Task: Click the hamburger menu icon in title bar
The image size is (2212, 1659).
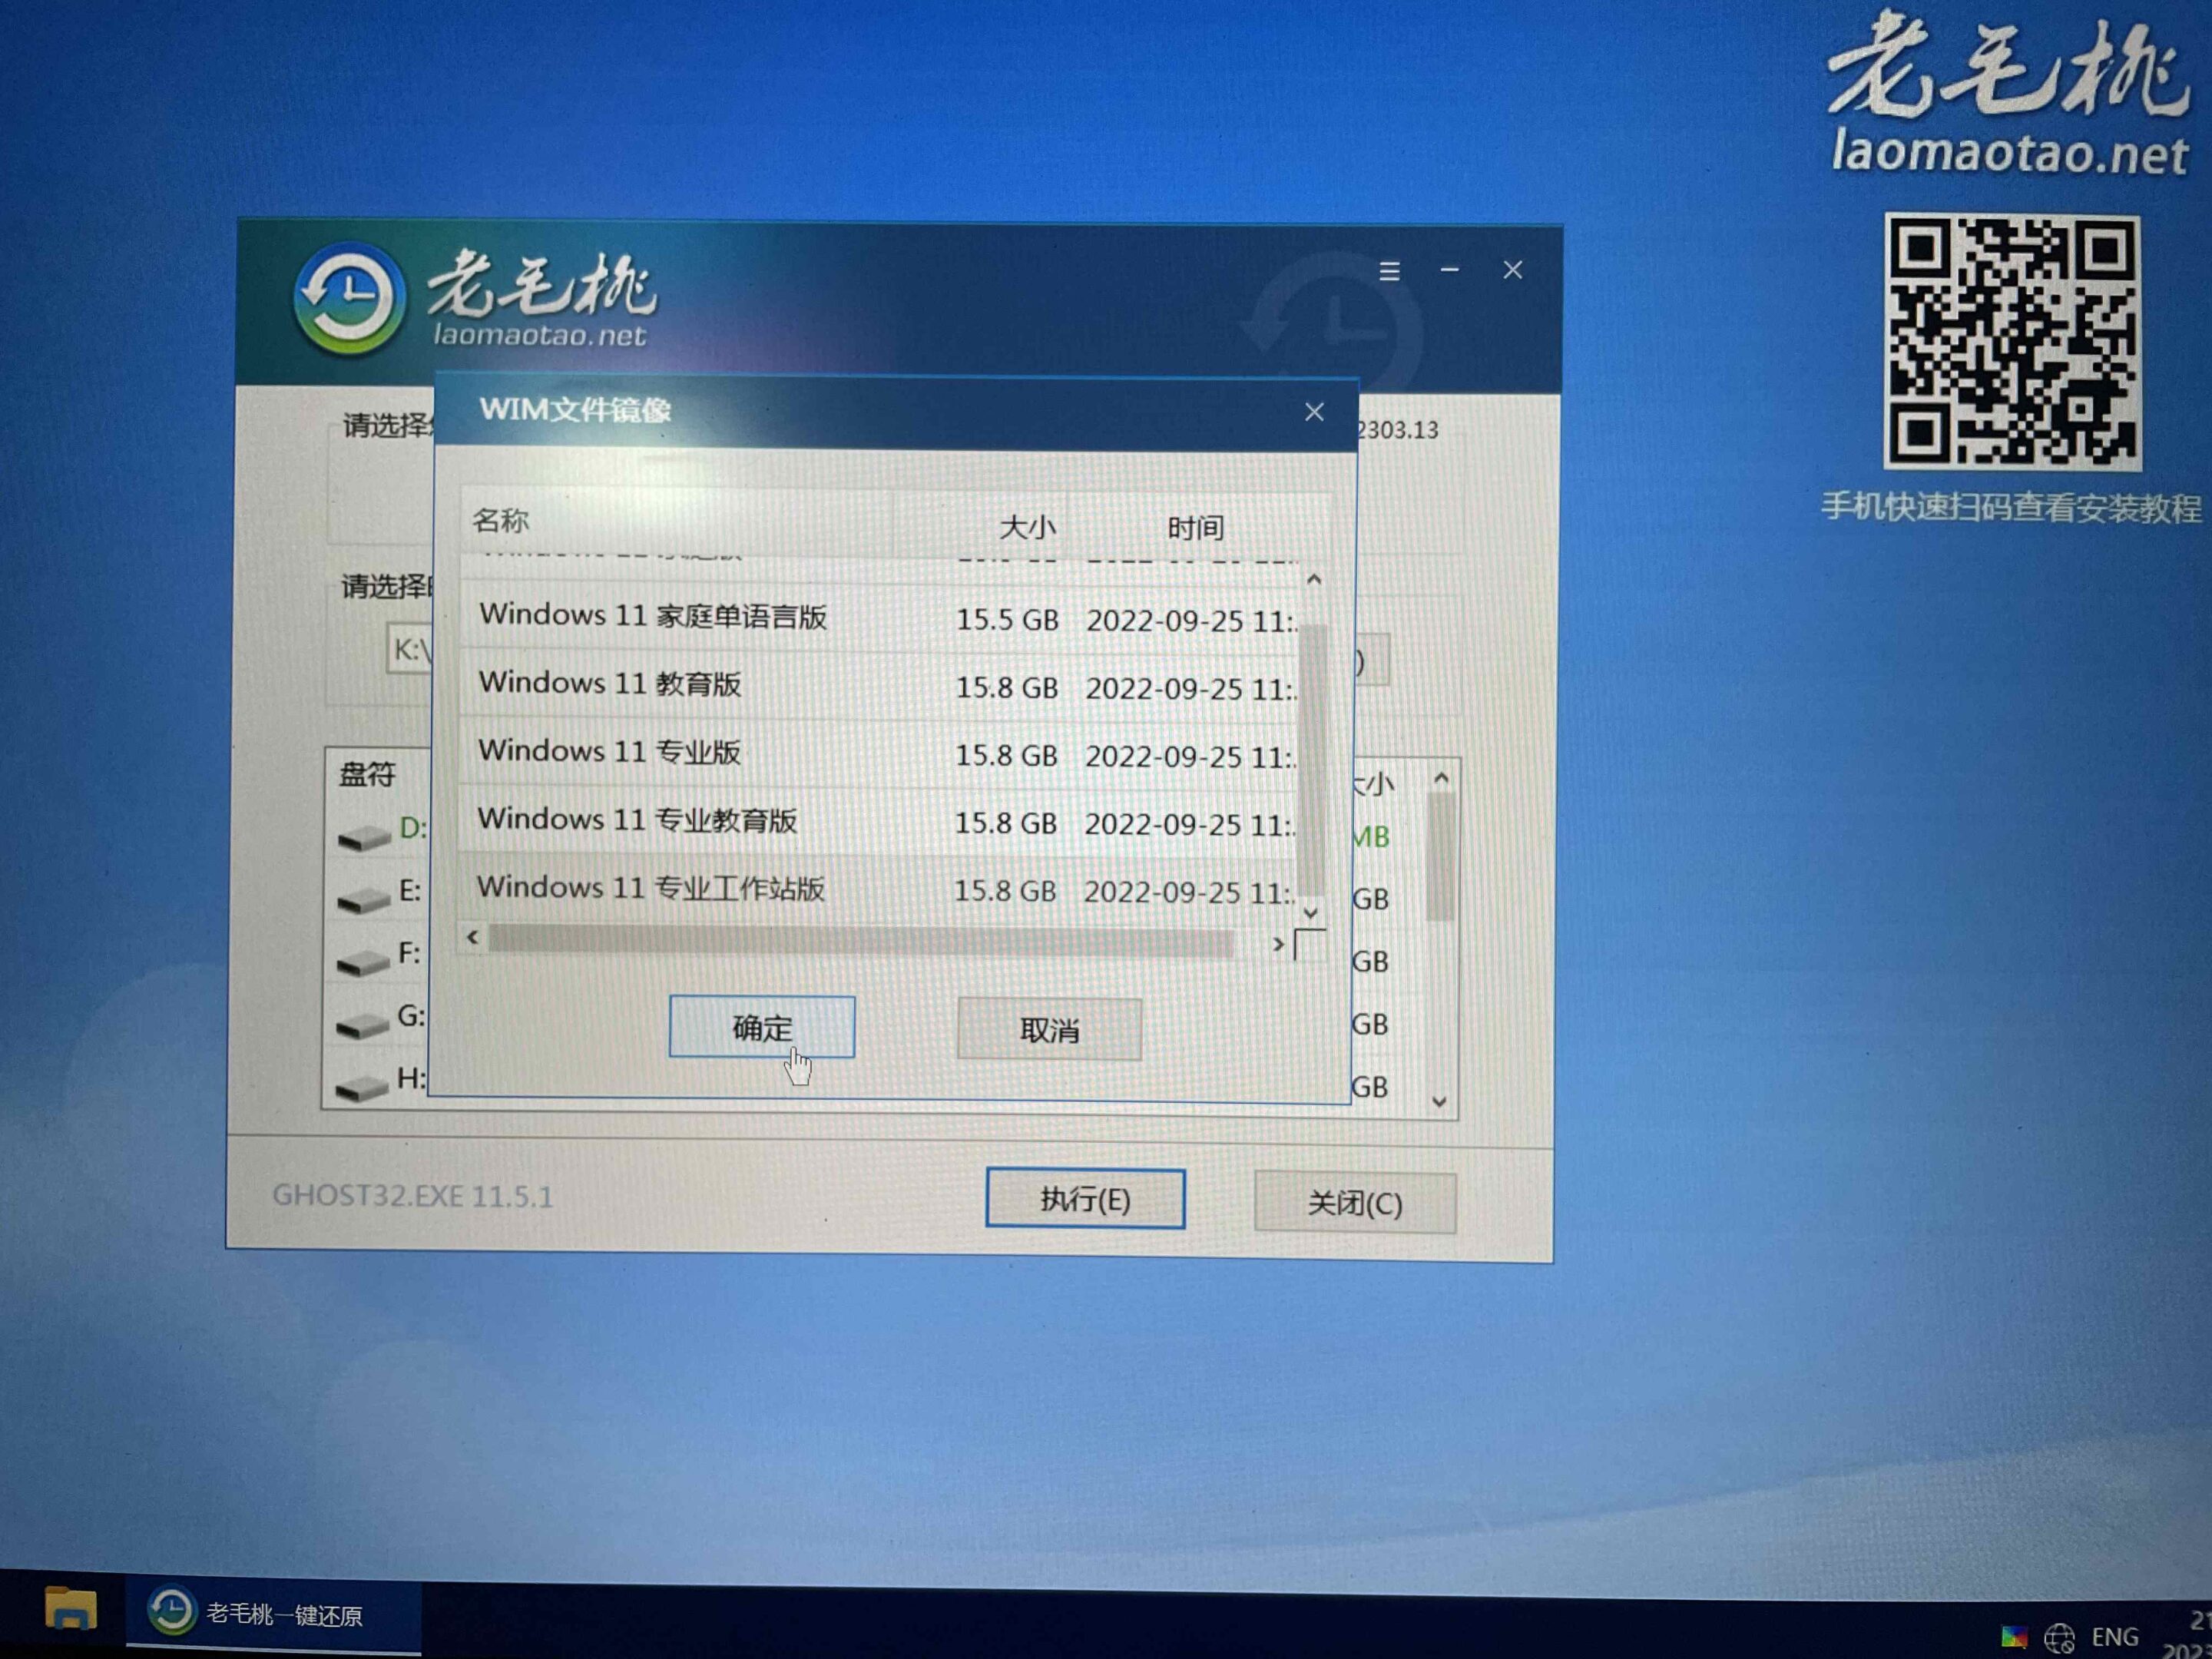Action: pyautogui.click(x=1389, y=271)
